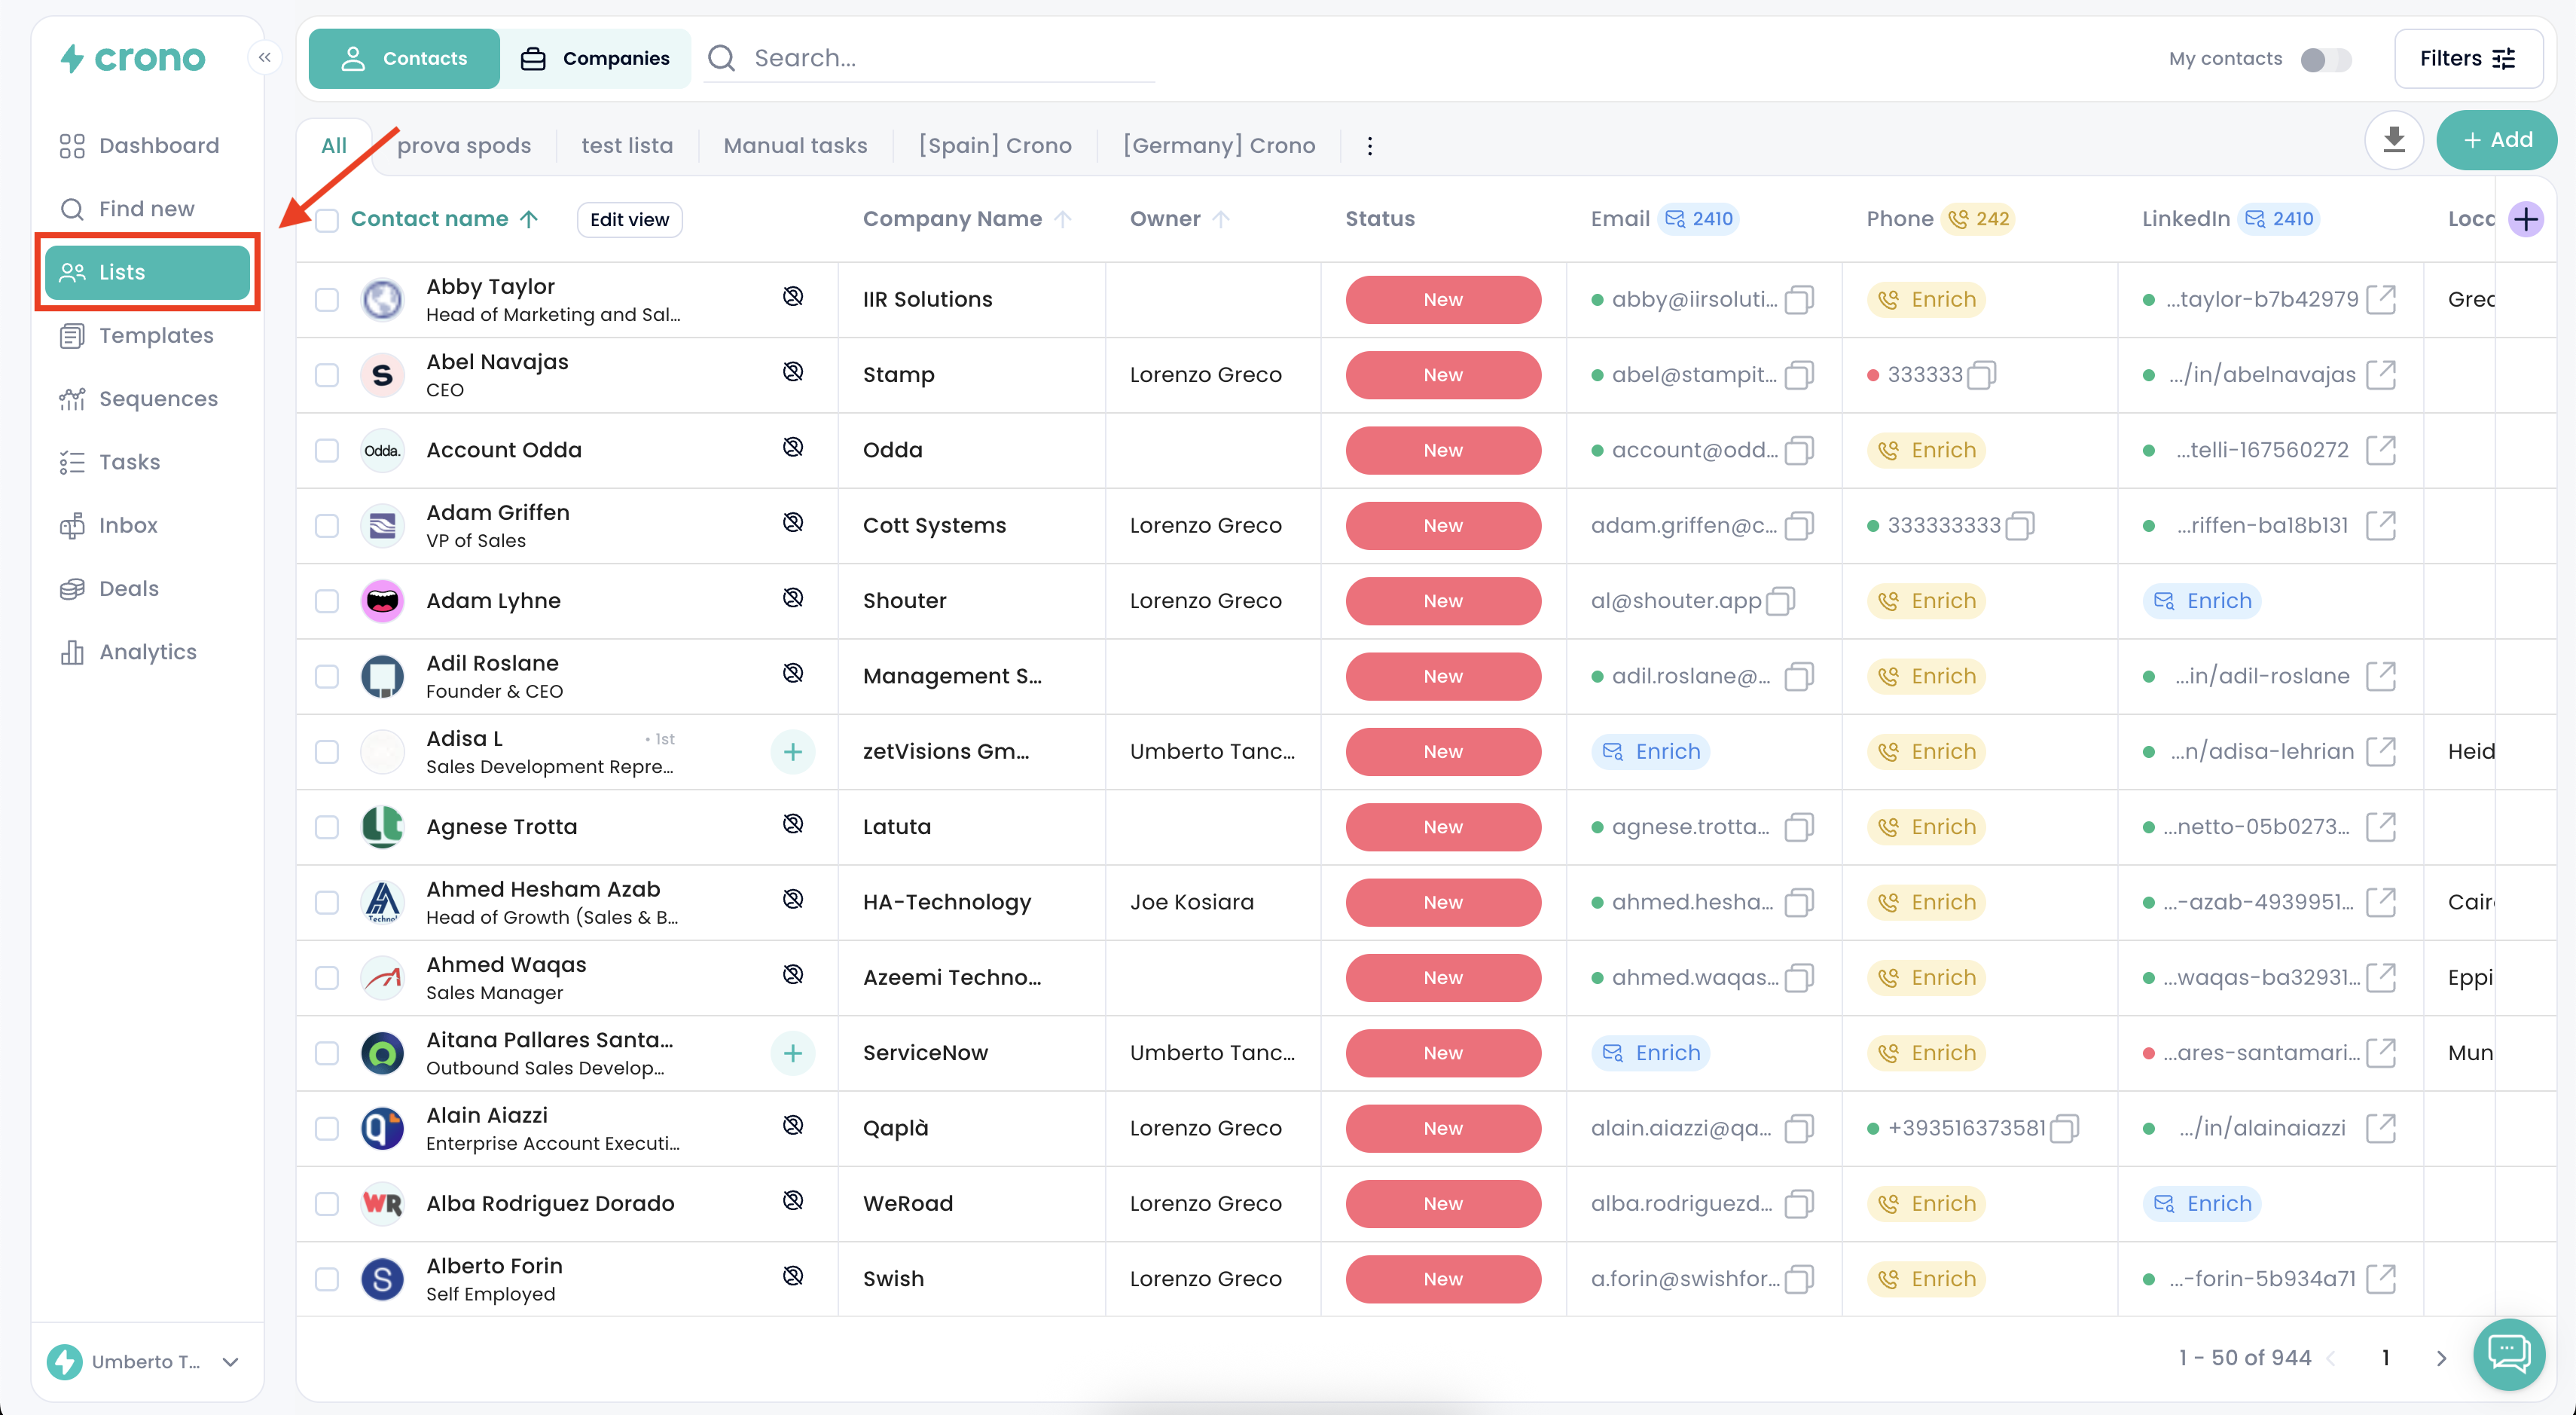Expand the Umberto T. account menu

click(x=230, y=1361)
